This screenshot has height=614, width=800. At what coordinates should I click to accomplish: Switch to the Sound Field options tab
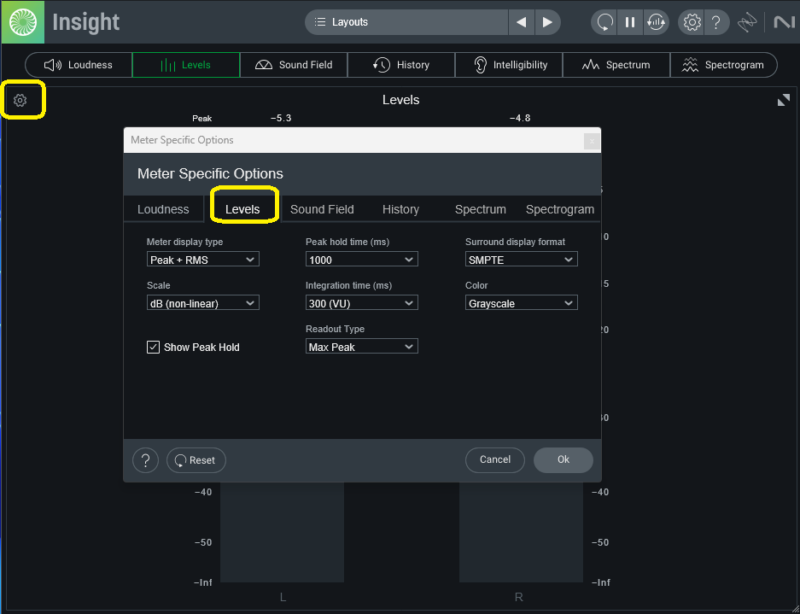tap(322, 209)
